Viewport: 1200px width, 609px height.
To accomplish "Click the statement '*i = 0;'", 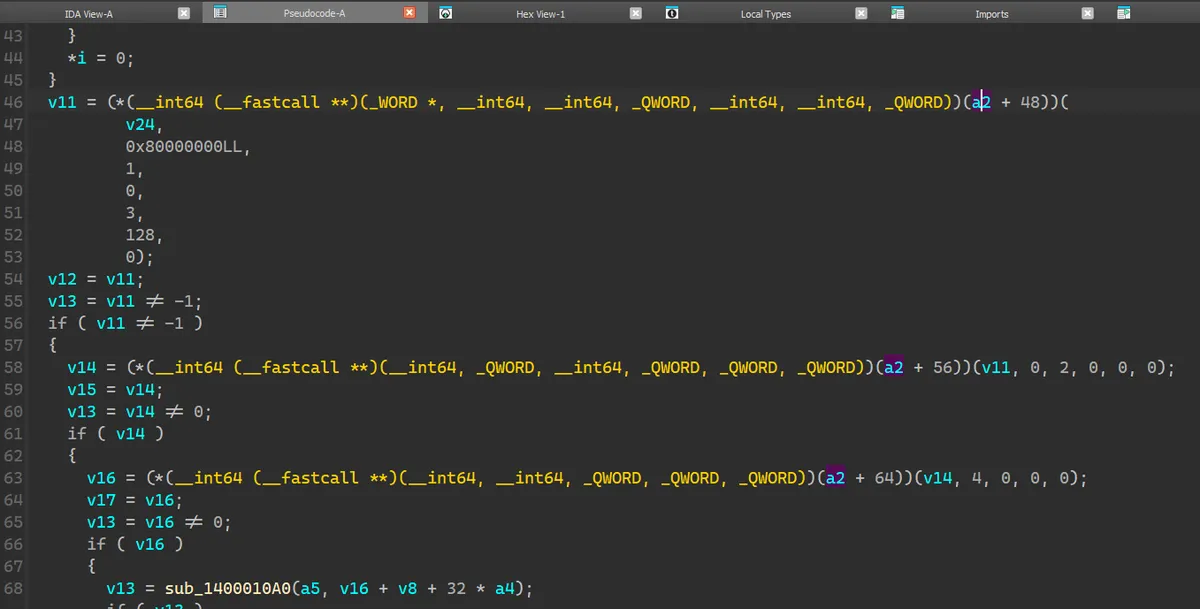I will 100,59.
